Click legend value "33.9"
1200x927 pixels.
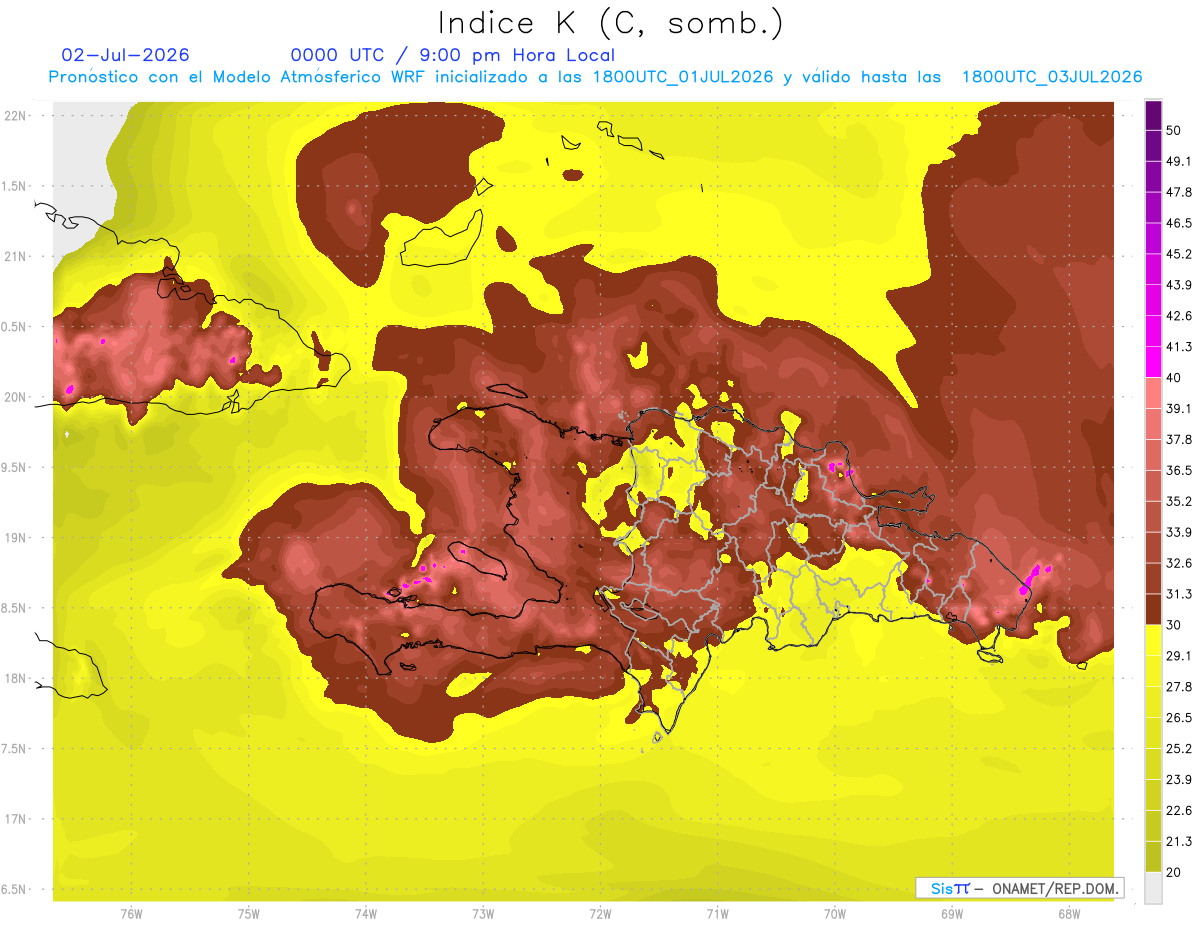(1178, 532)
